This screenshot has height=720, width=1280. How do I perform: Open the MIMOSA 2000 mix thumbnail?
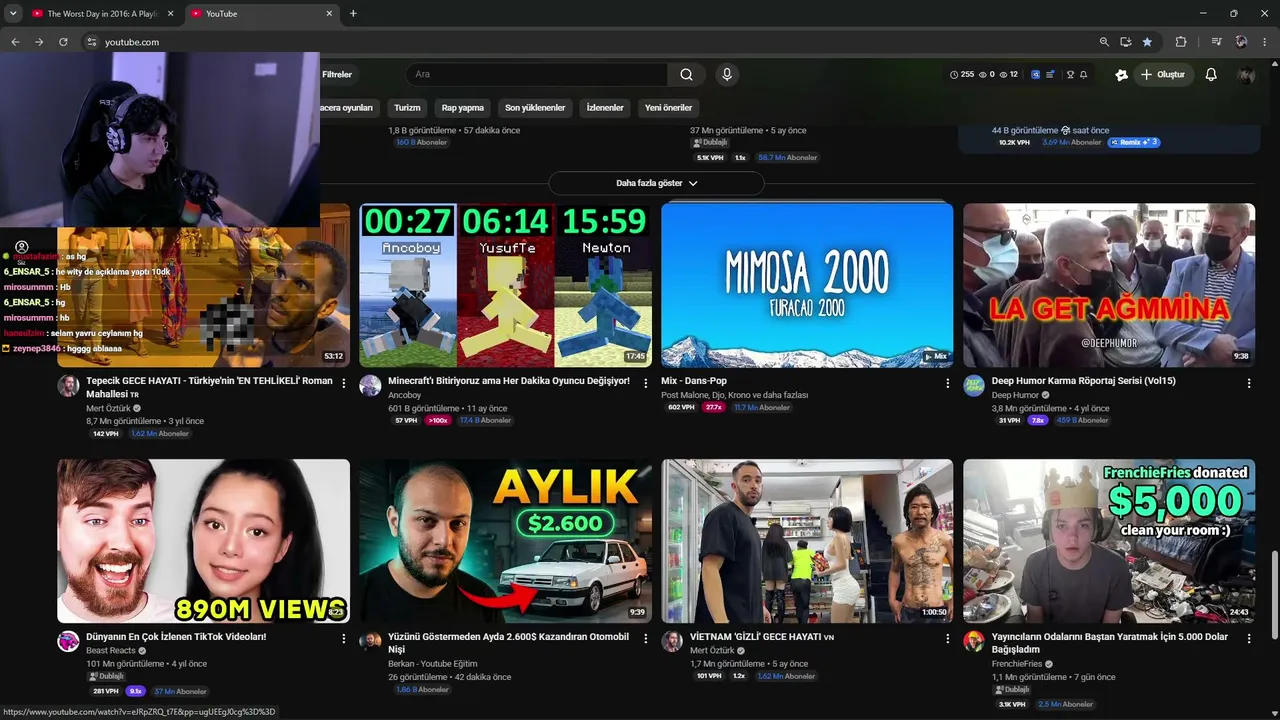(807, 285)
